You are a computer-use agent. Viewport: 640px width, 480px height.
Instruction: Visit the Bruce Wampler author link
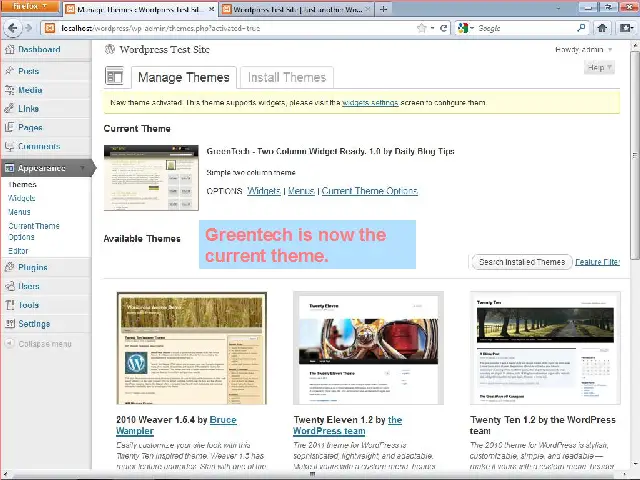click(176, 425)
